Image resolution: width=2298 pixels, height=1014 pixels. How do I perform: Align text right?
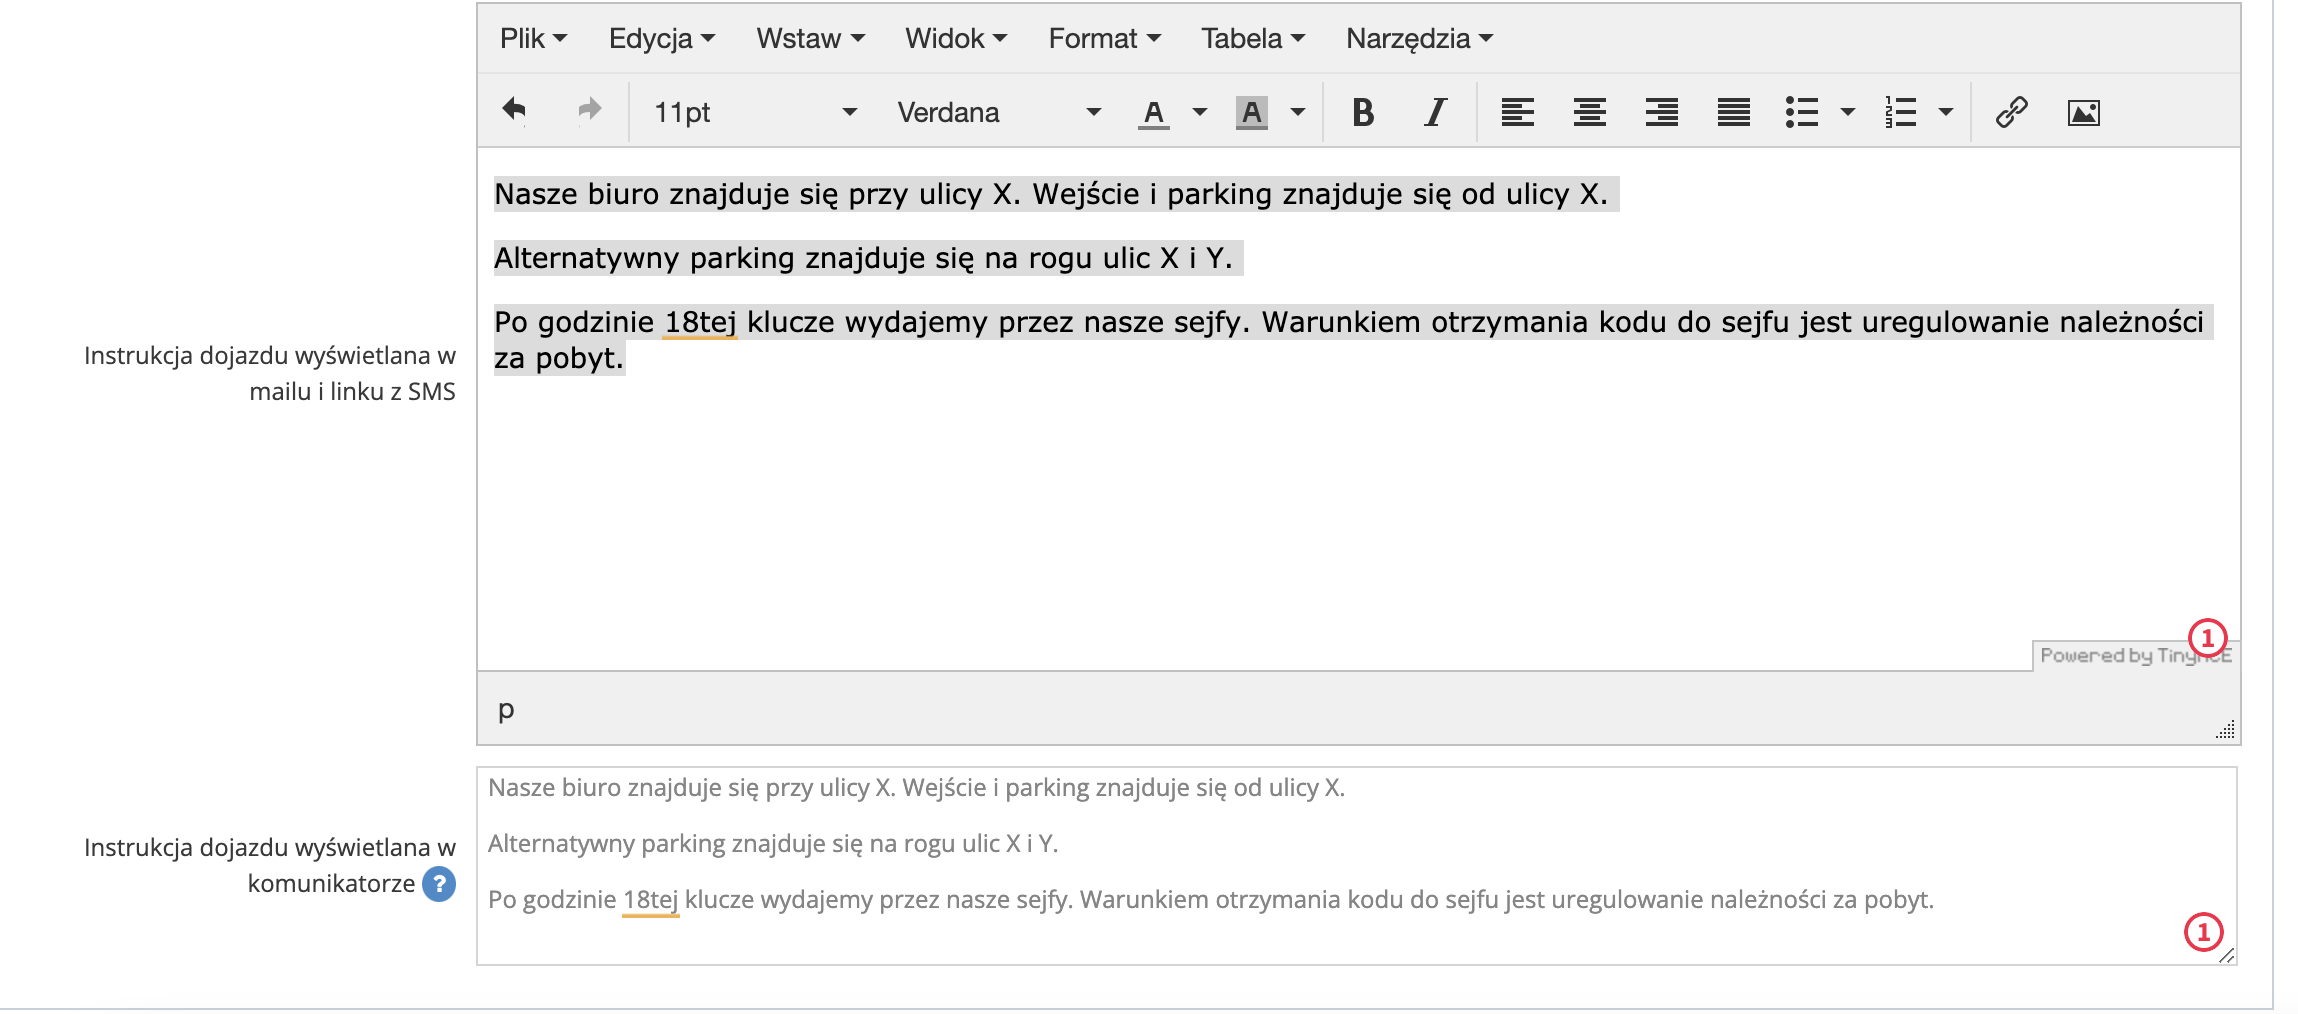click(x=1661, y=112)
